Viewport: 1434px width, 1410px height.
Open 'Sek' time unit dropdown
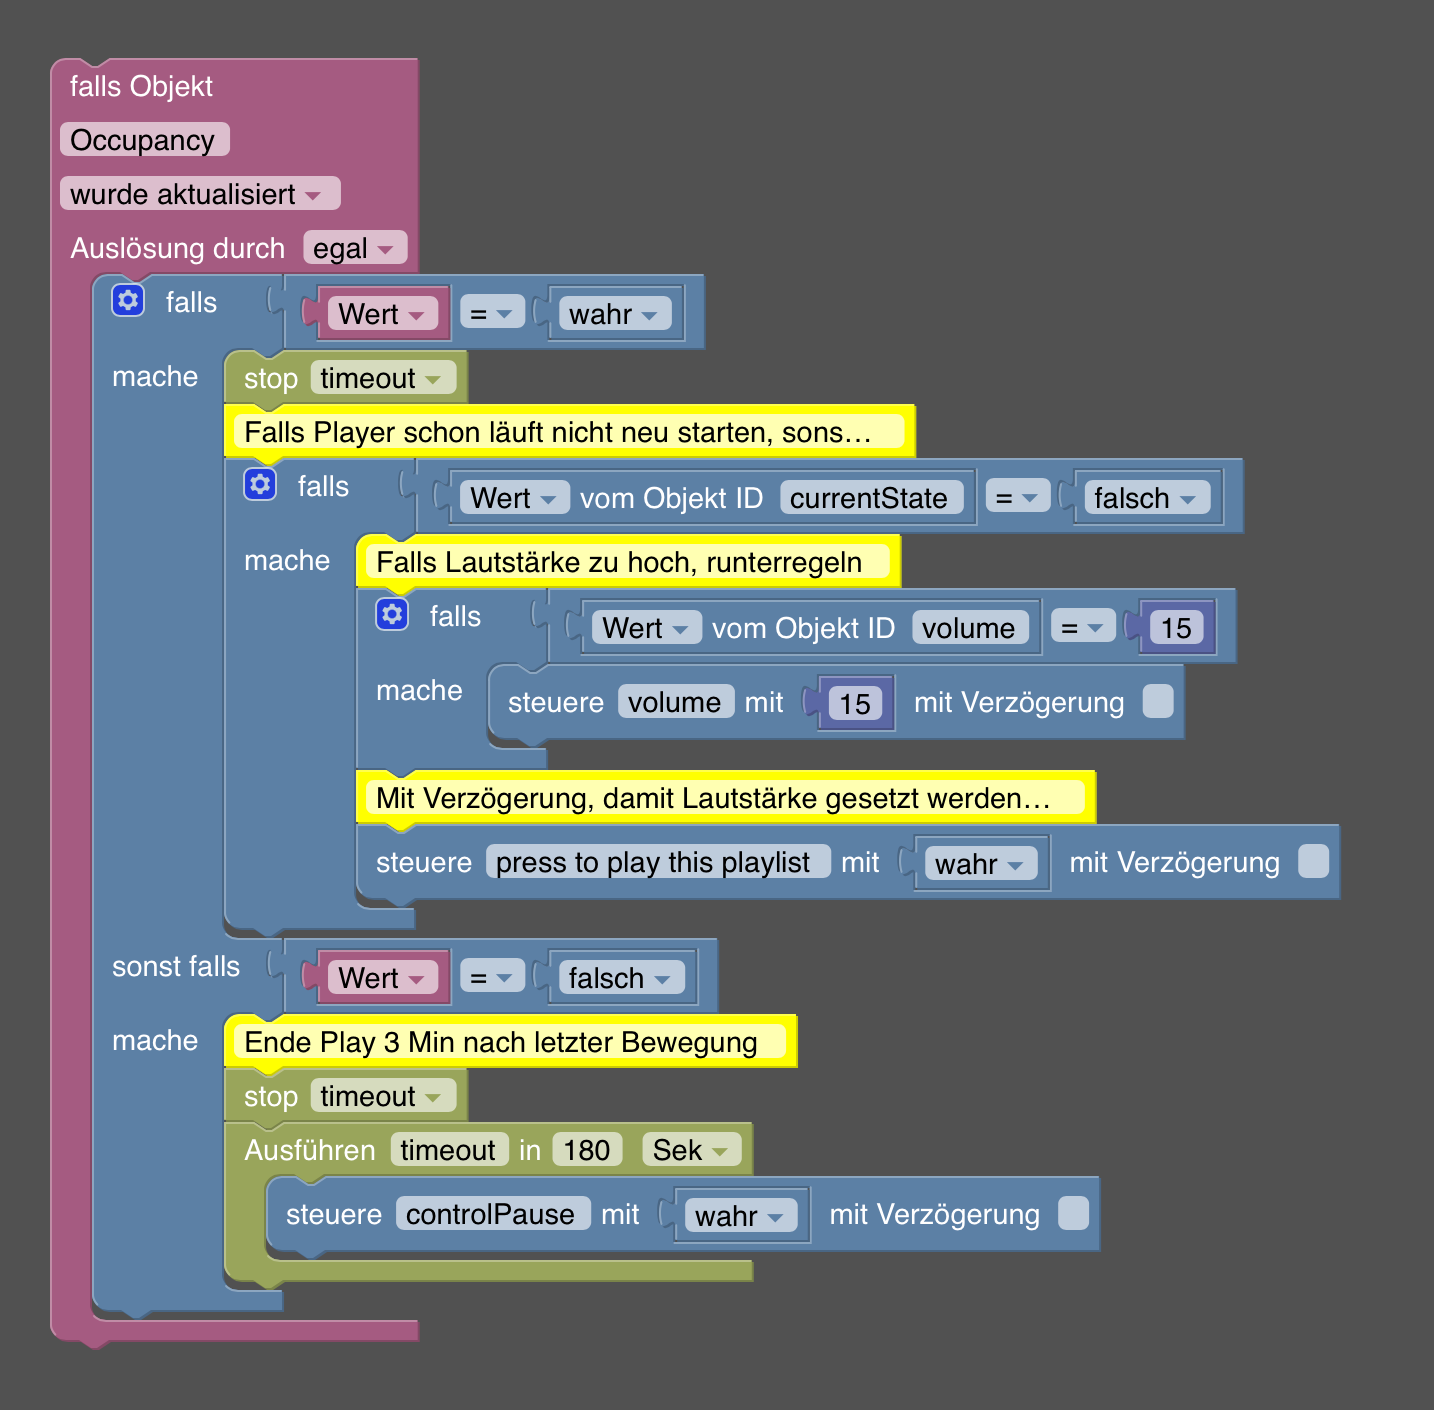click(x=692, y=1150)
